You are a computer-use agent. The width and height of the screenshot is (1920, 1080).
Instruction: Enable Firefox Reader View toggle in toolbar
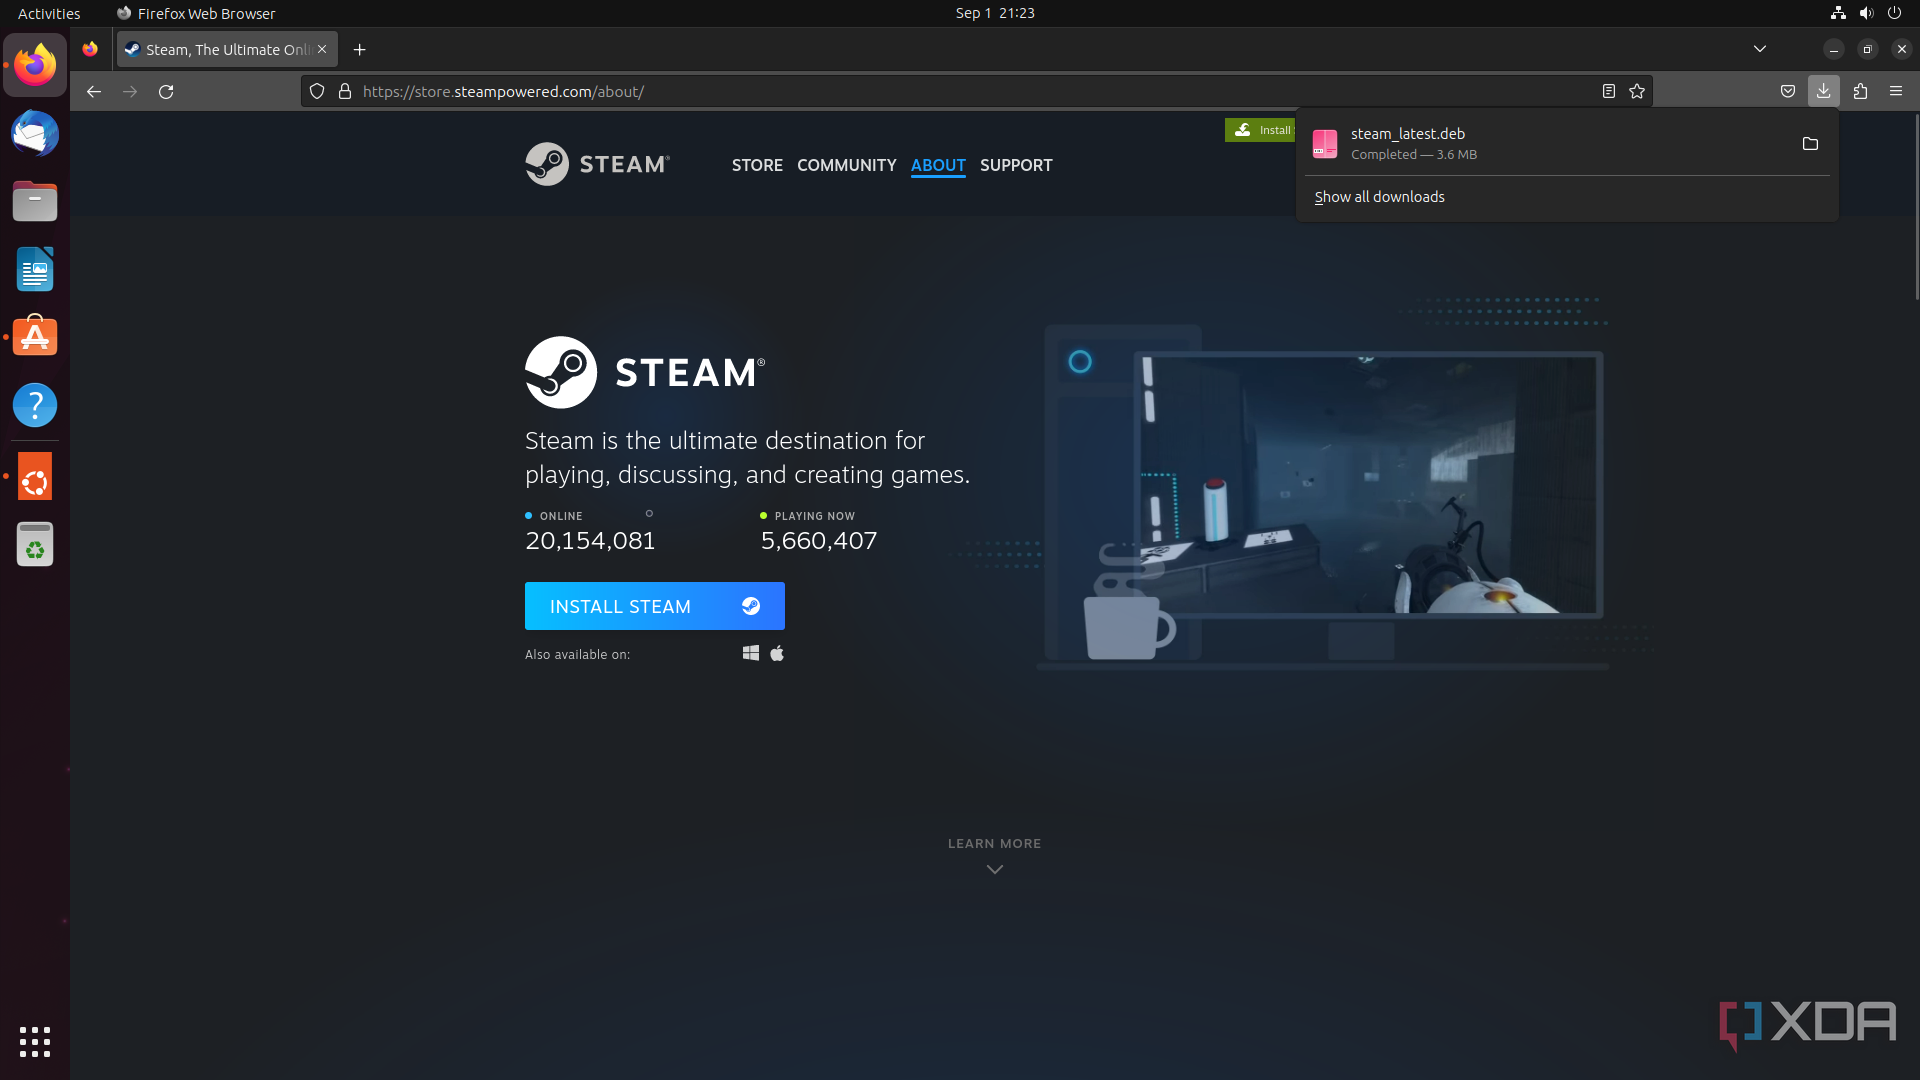click(1607, 90)
